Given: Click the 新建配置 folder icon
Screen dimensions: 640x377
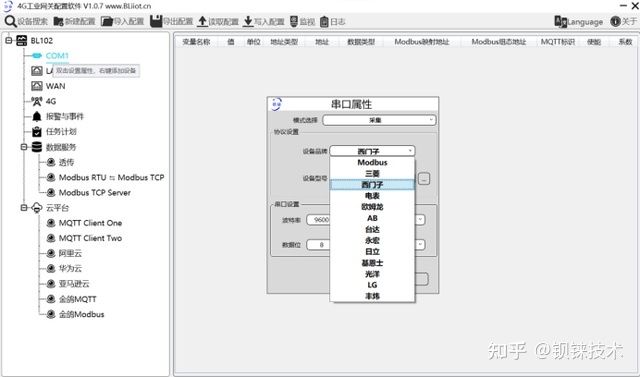Looking at the screenshot, I should 59,22.
